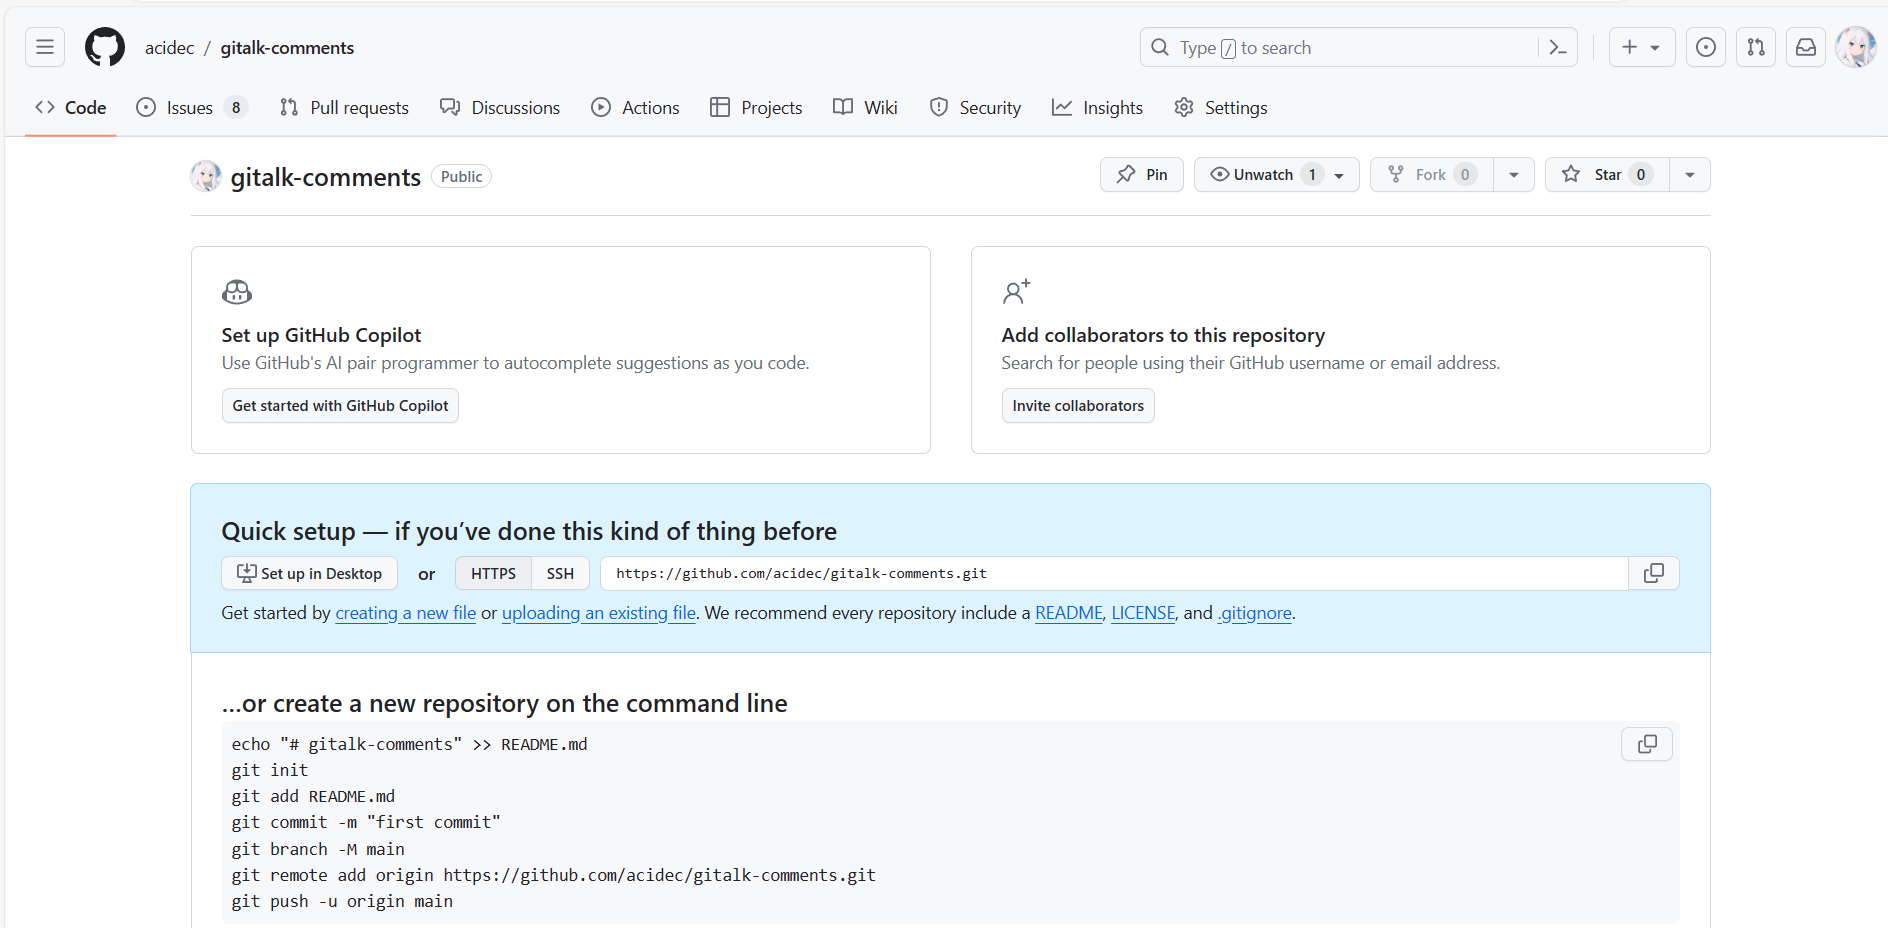Expand the create new dropdown caret
1888x928 pixels.
pos(1655,47)
